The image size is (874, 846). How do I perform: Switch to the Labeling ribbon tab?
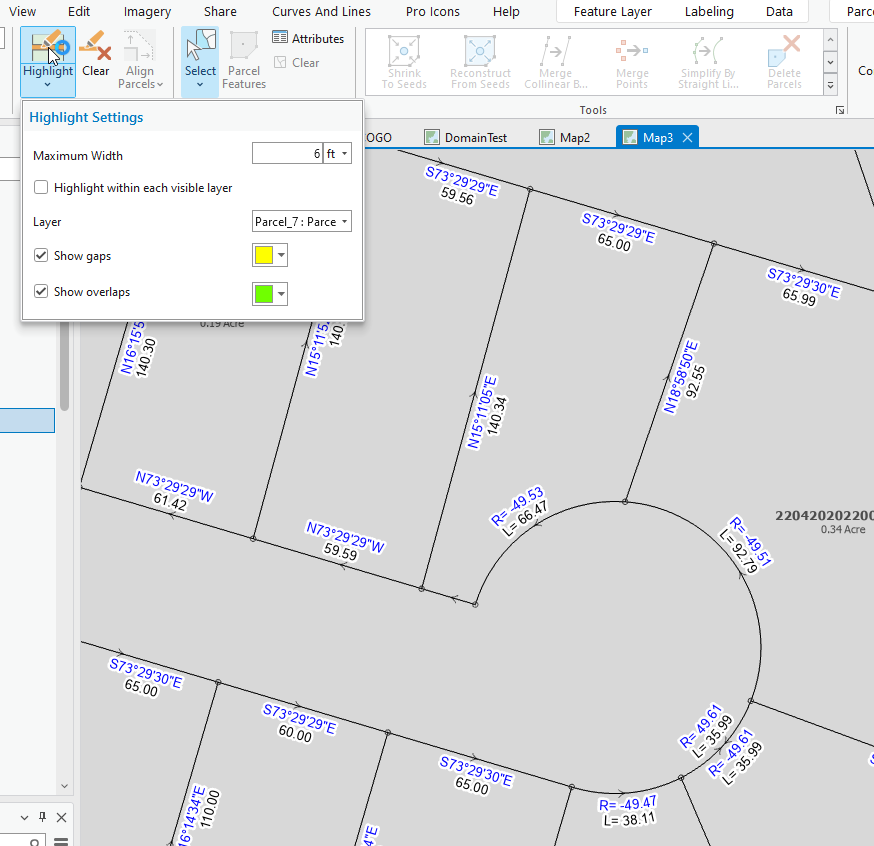709,11
